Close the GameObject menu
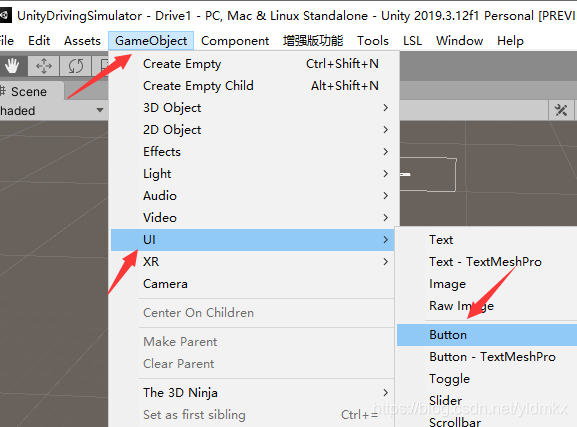 tap(151, 40)
